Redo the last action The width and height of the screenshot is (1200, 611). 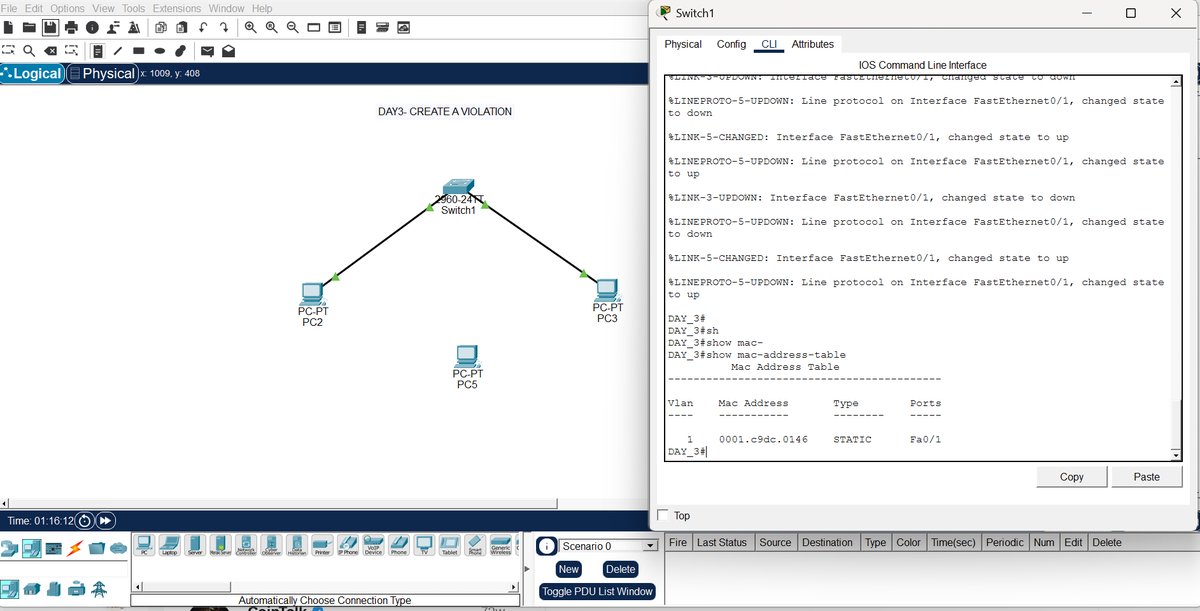(224, 27)
